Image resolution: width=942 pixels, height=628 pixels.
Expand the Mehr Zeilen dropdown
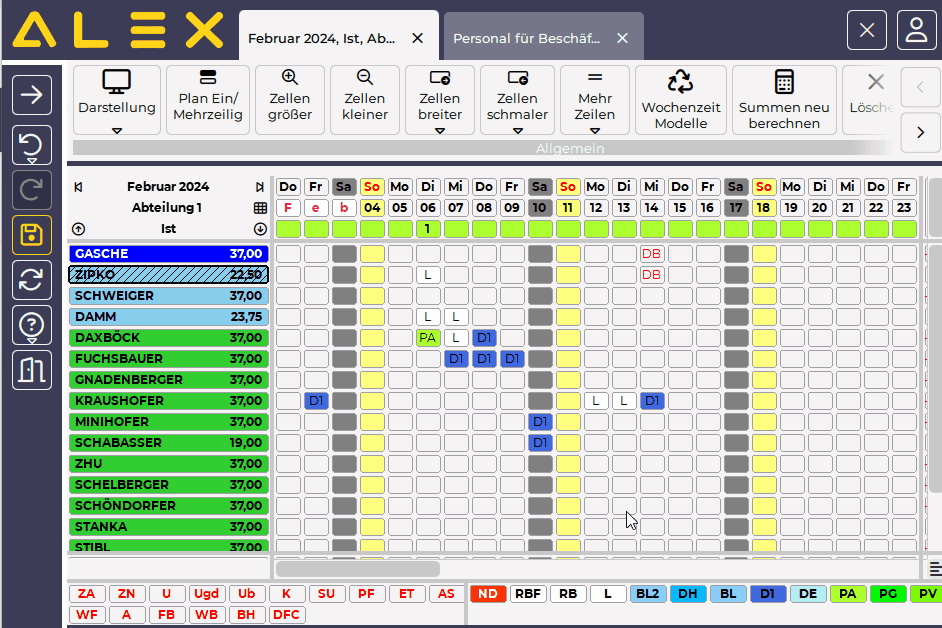point(595,100)
